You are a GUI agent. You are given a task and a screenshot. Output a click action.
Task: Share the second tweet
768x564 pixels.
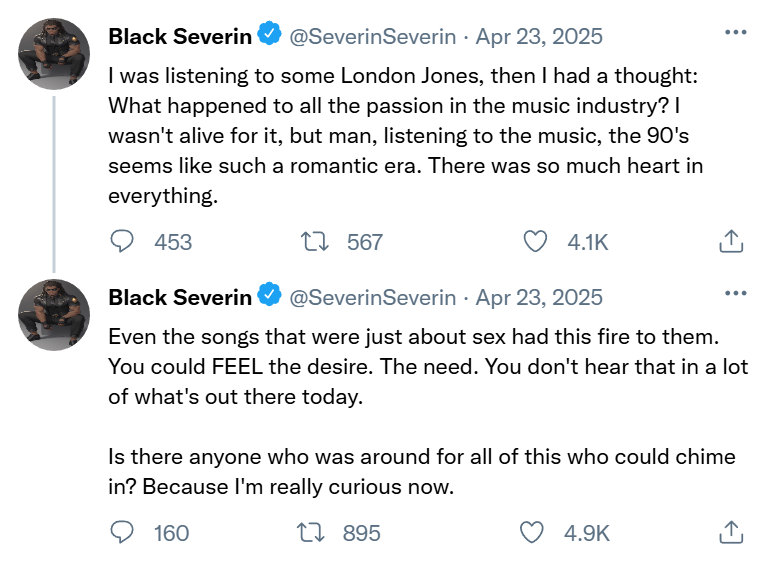tap(731, 533)
